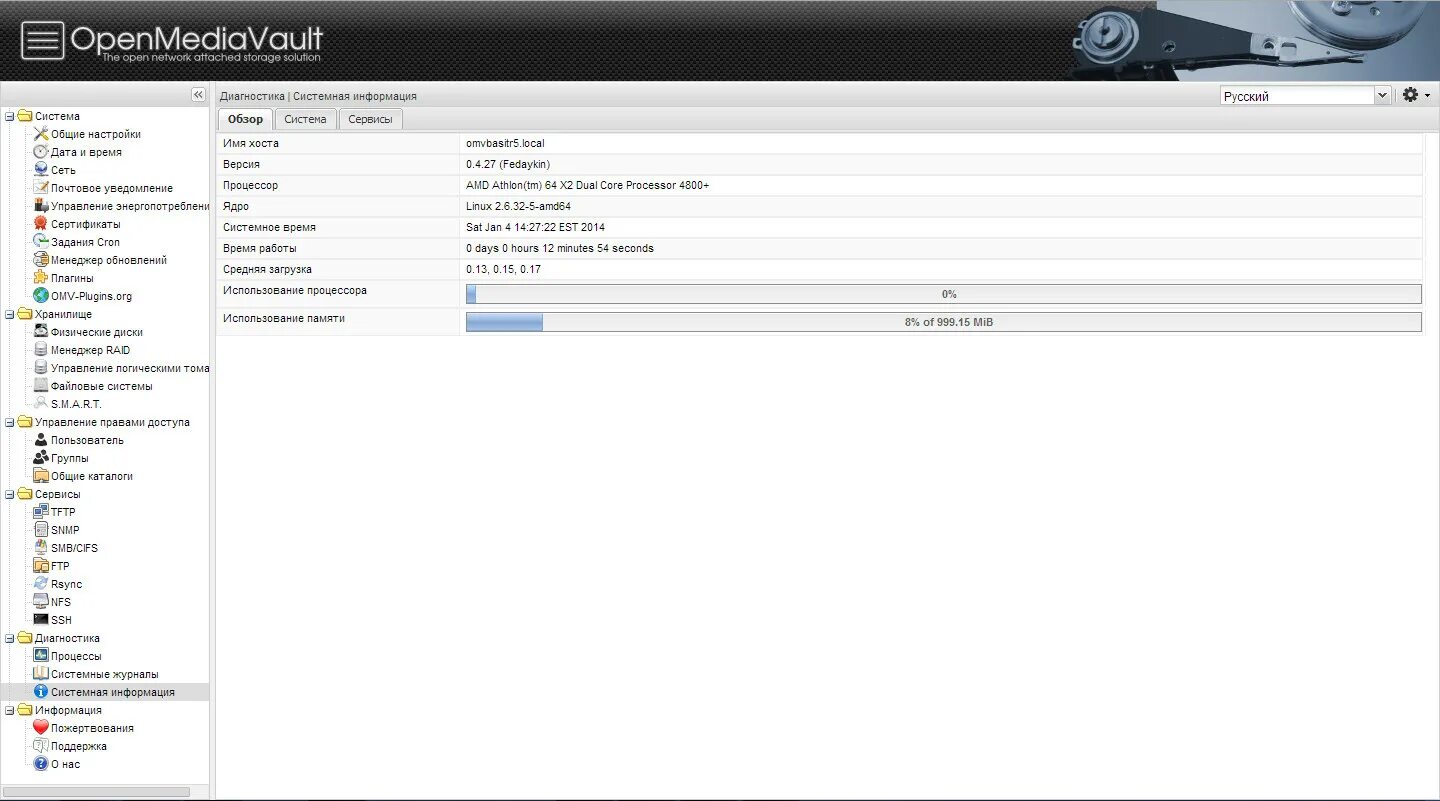1440x801 pixels.
Task: Switch to the Система tab
Action: coord(305,119)
